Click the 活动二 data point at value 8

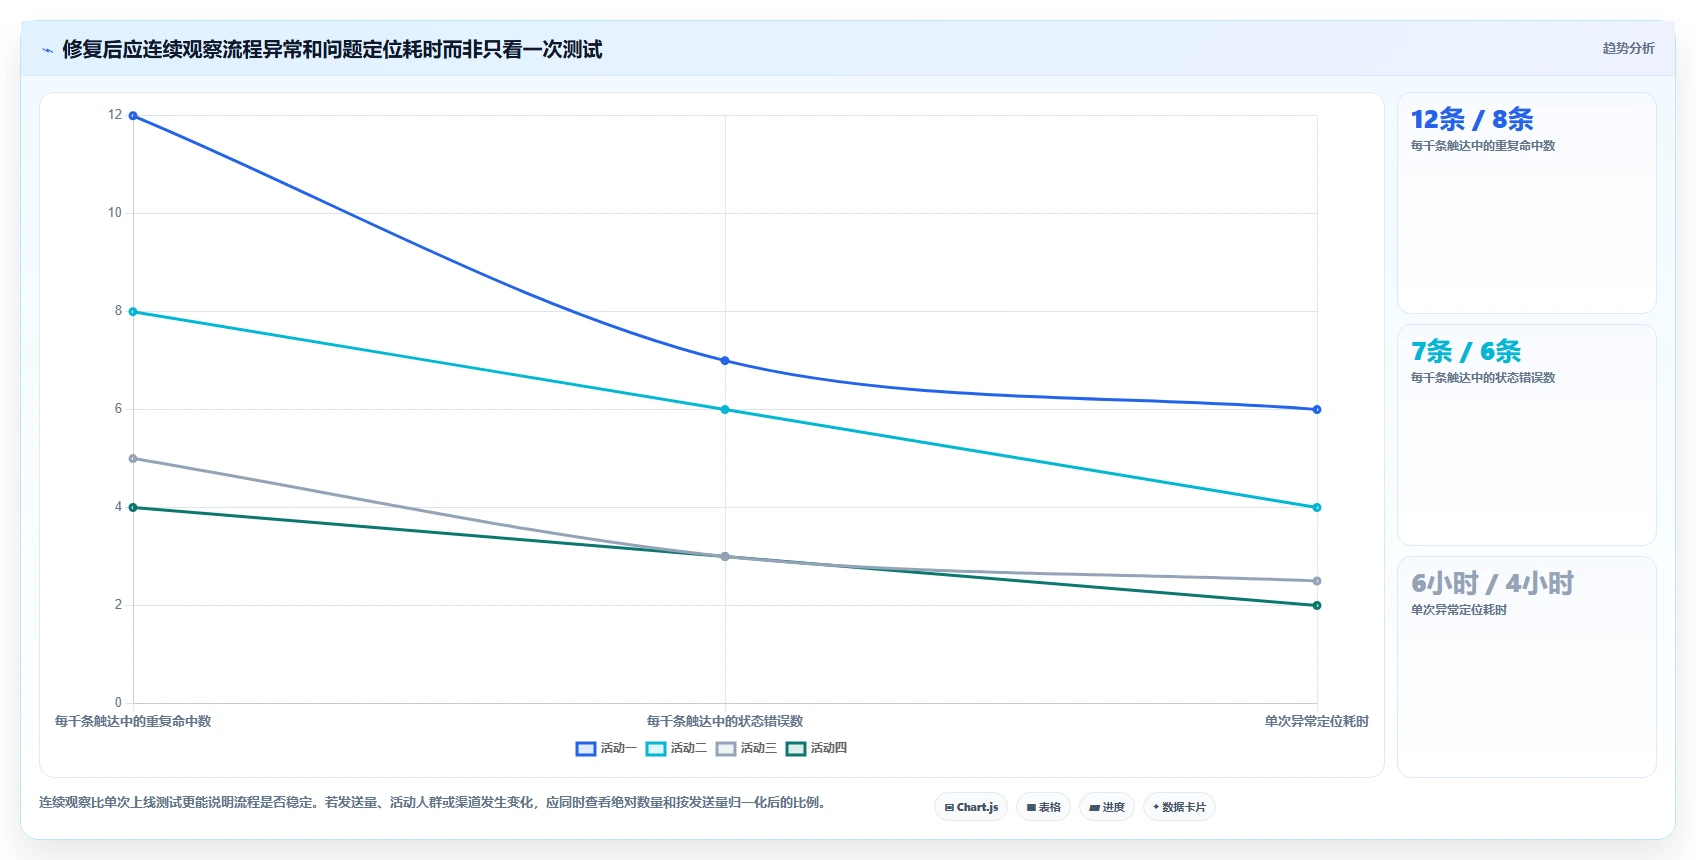133,312
